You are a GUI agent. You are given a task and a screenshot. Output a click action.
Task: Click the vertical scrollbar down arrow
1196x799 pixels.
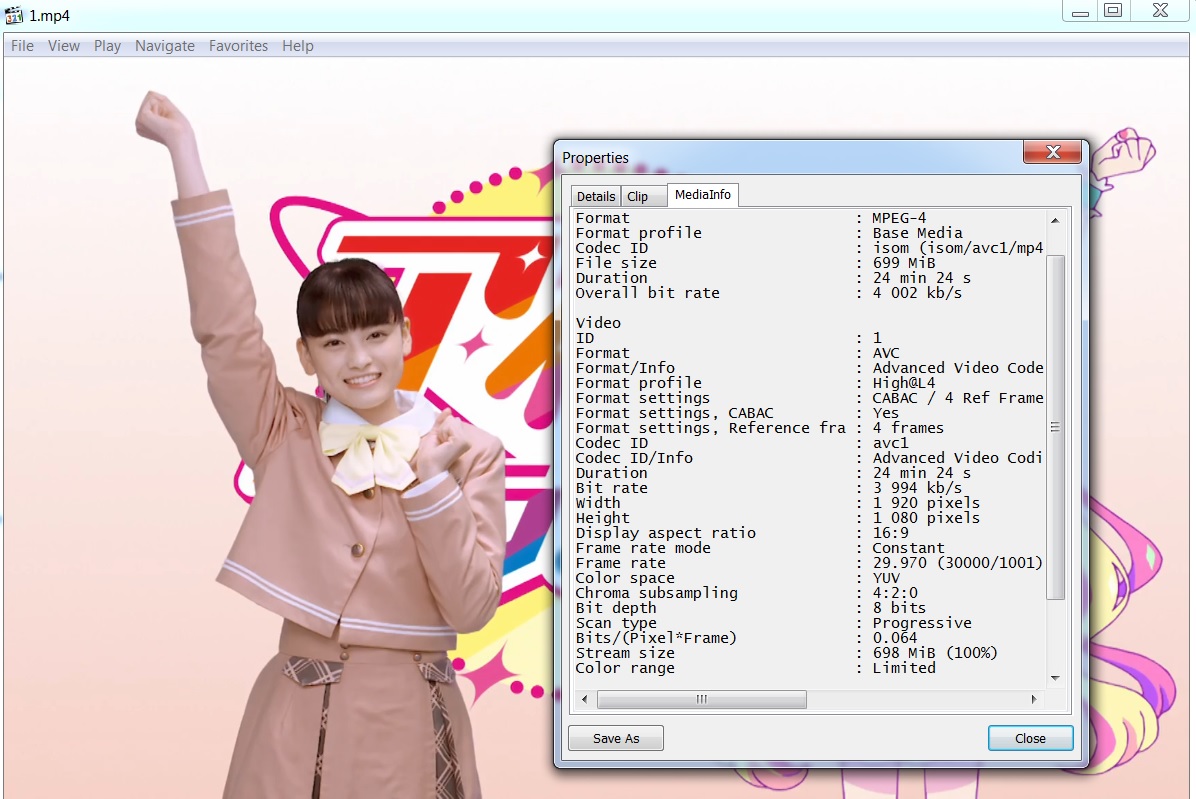tap(1056, 678)
